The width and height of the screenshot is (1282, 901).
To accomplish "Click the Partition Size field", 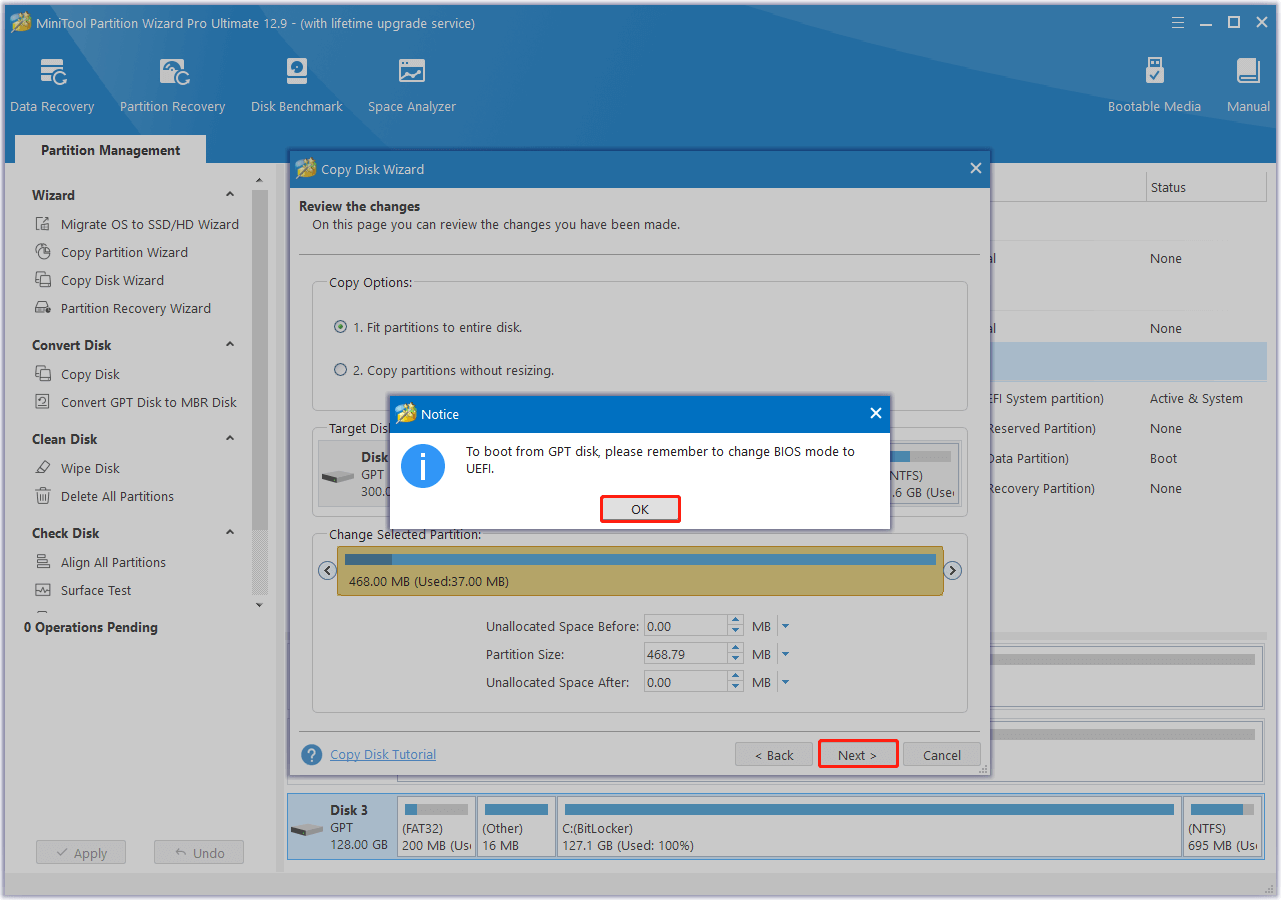I will (686, 654).
